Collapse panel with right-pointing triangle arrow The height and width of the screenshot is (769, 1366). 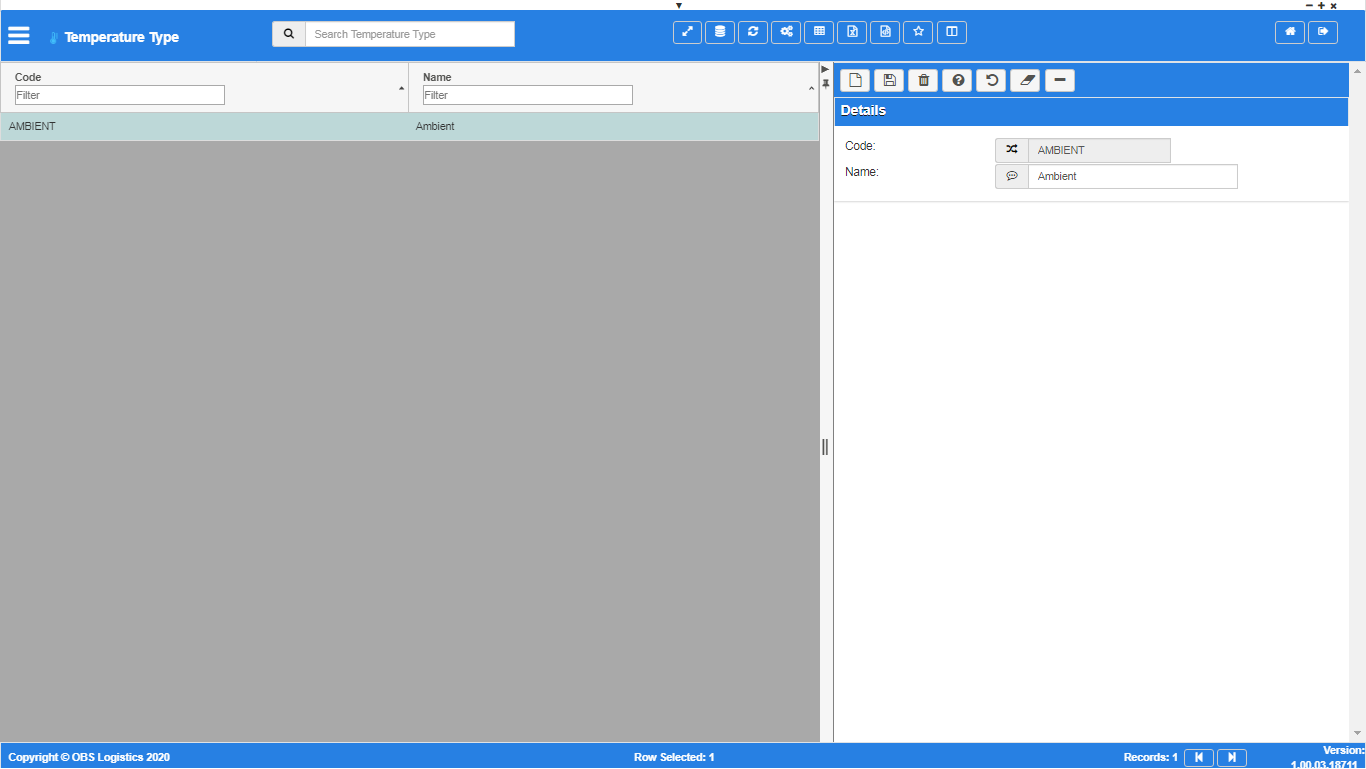[825, 69]
